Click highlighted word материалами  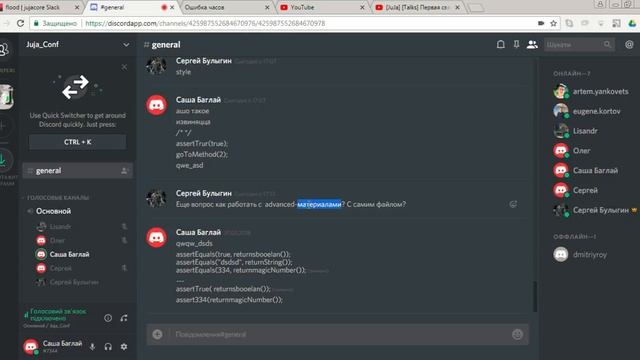[319, 204]
